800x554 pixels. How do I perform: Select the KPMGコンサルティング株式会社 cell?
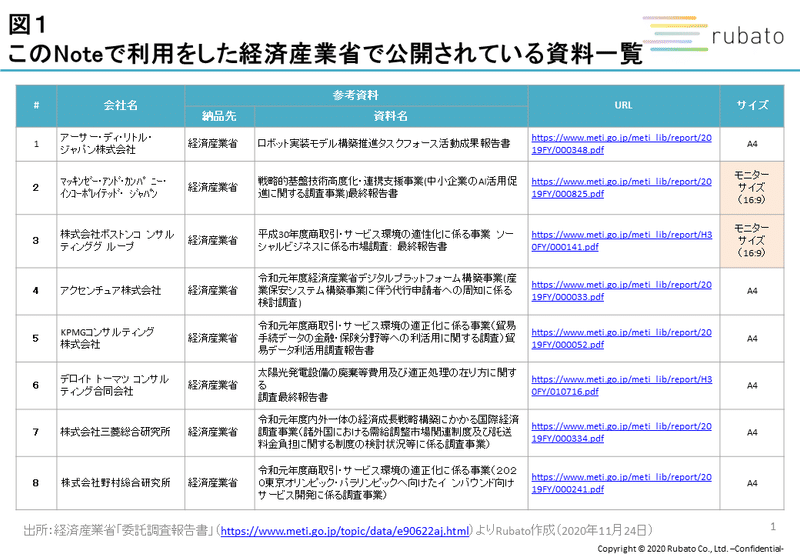tap(120, 338)
